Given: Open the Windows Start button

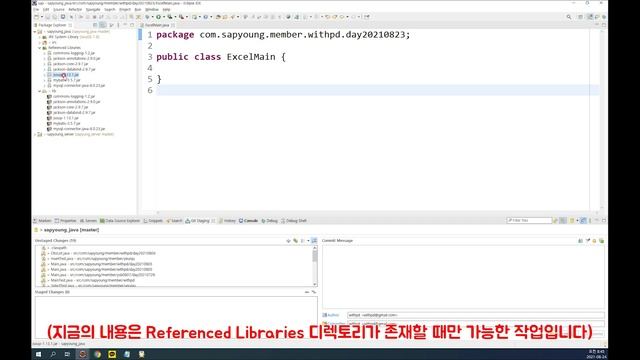Looking at the screenshot, I should pyautogui.click(x=38, y=354).
